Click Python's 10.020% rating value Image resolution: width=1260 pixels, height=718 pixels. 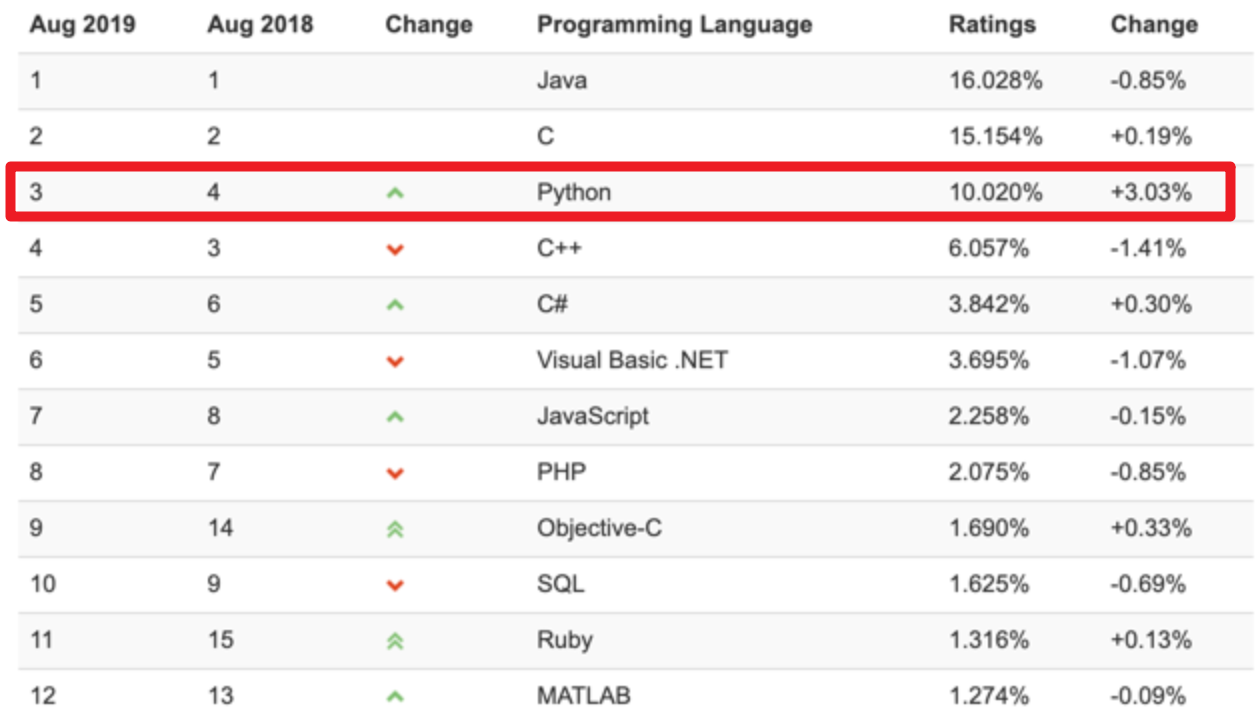(995, 192)
